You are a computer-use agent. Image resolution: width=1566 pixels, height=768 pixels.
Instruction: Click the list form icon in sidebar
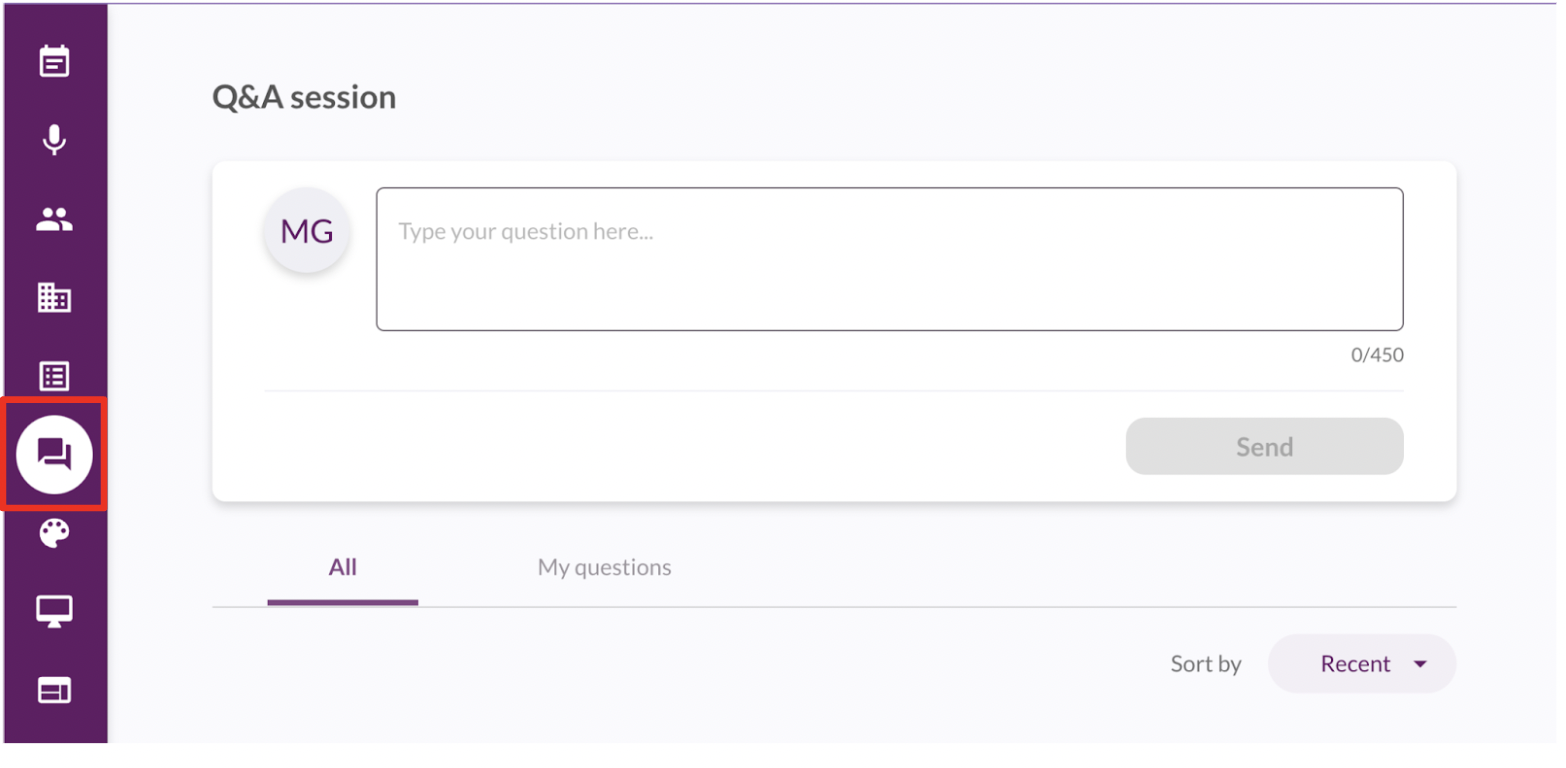click(54, 376)
